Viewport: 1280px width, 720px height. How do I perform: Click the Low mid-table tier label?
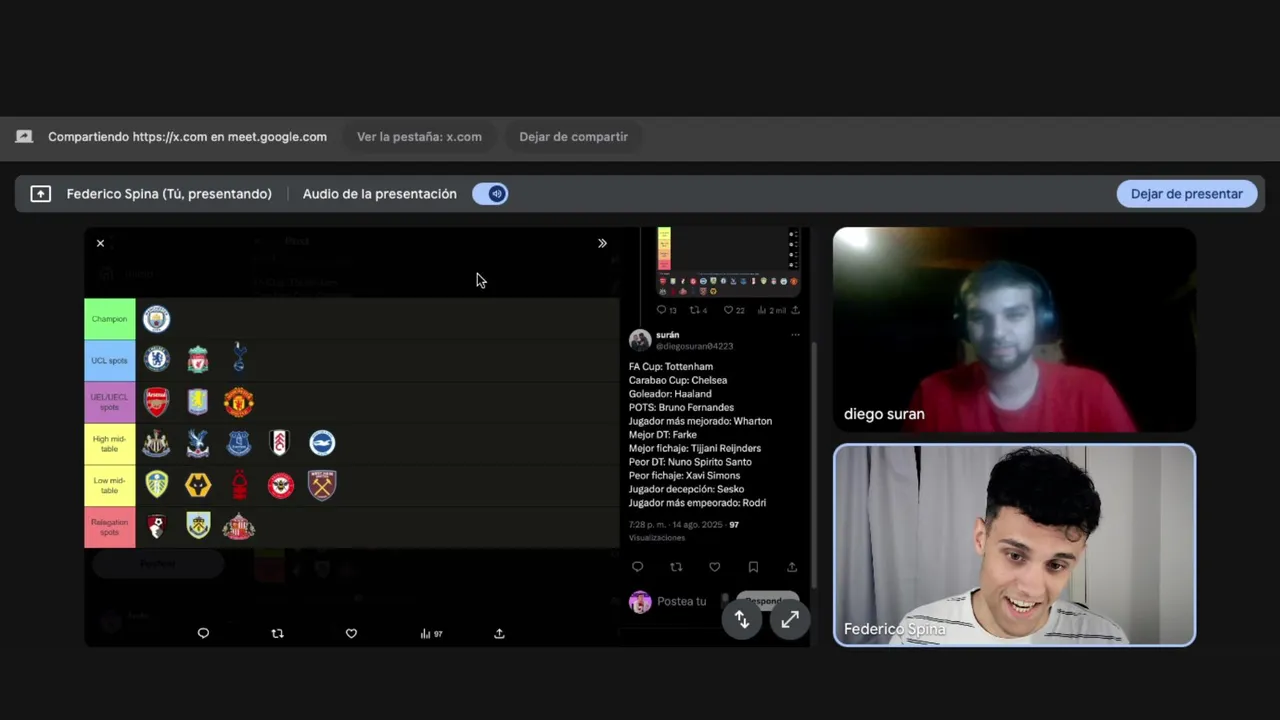tap(110, 485)
